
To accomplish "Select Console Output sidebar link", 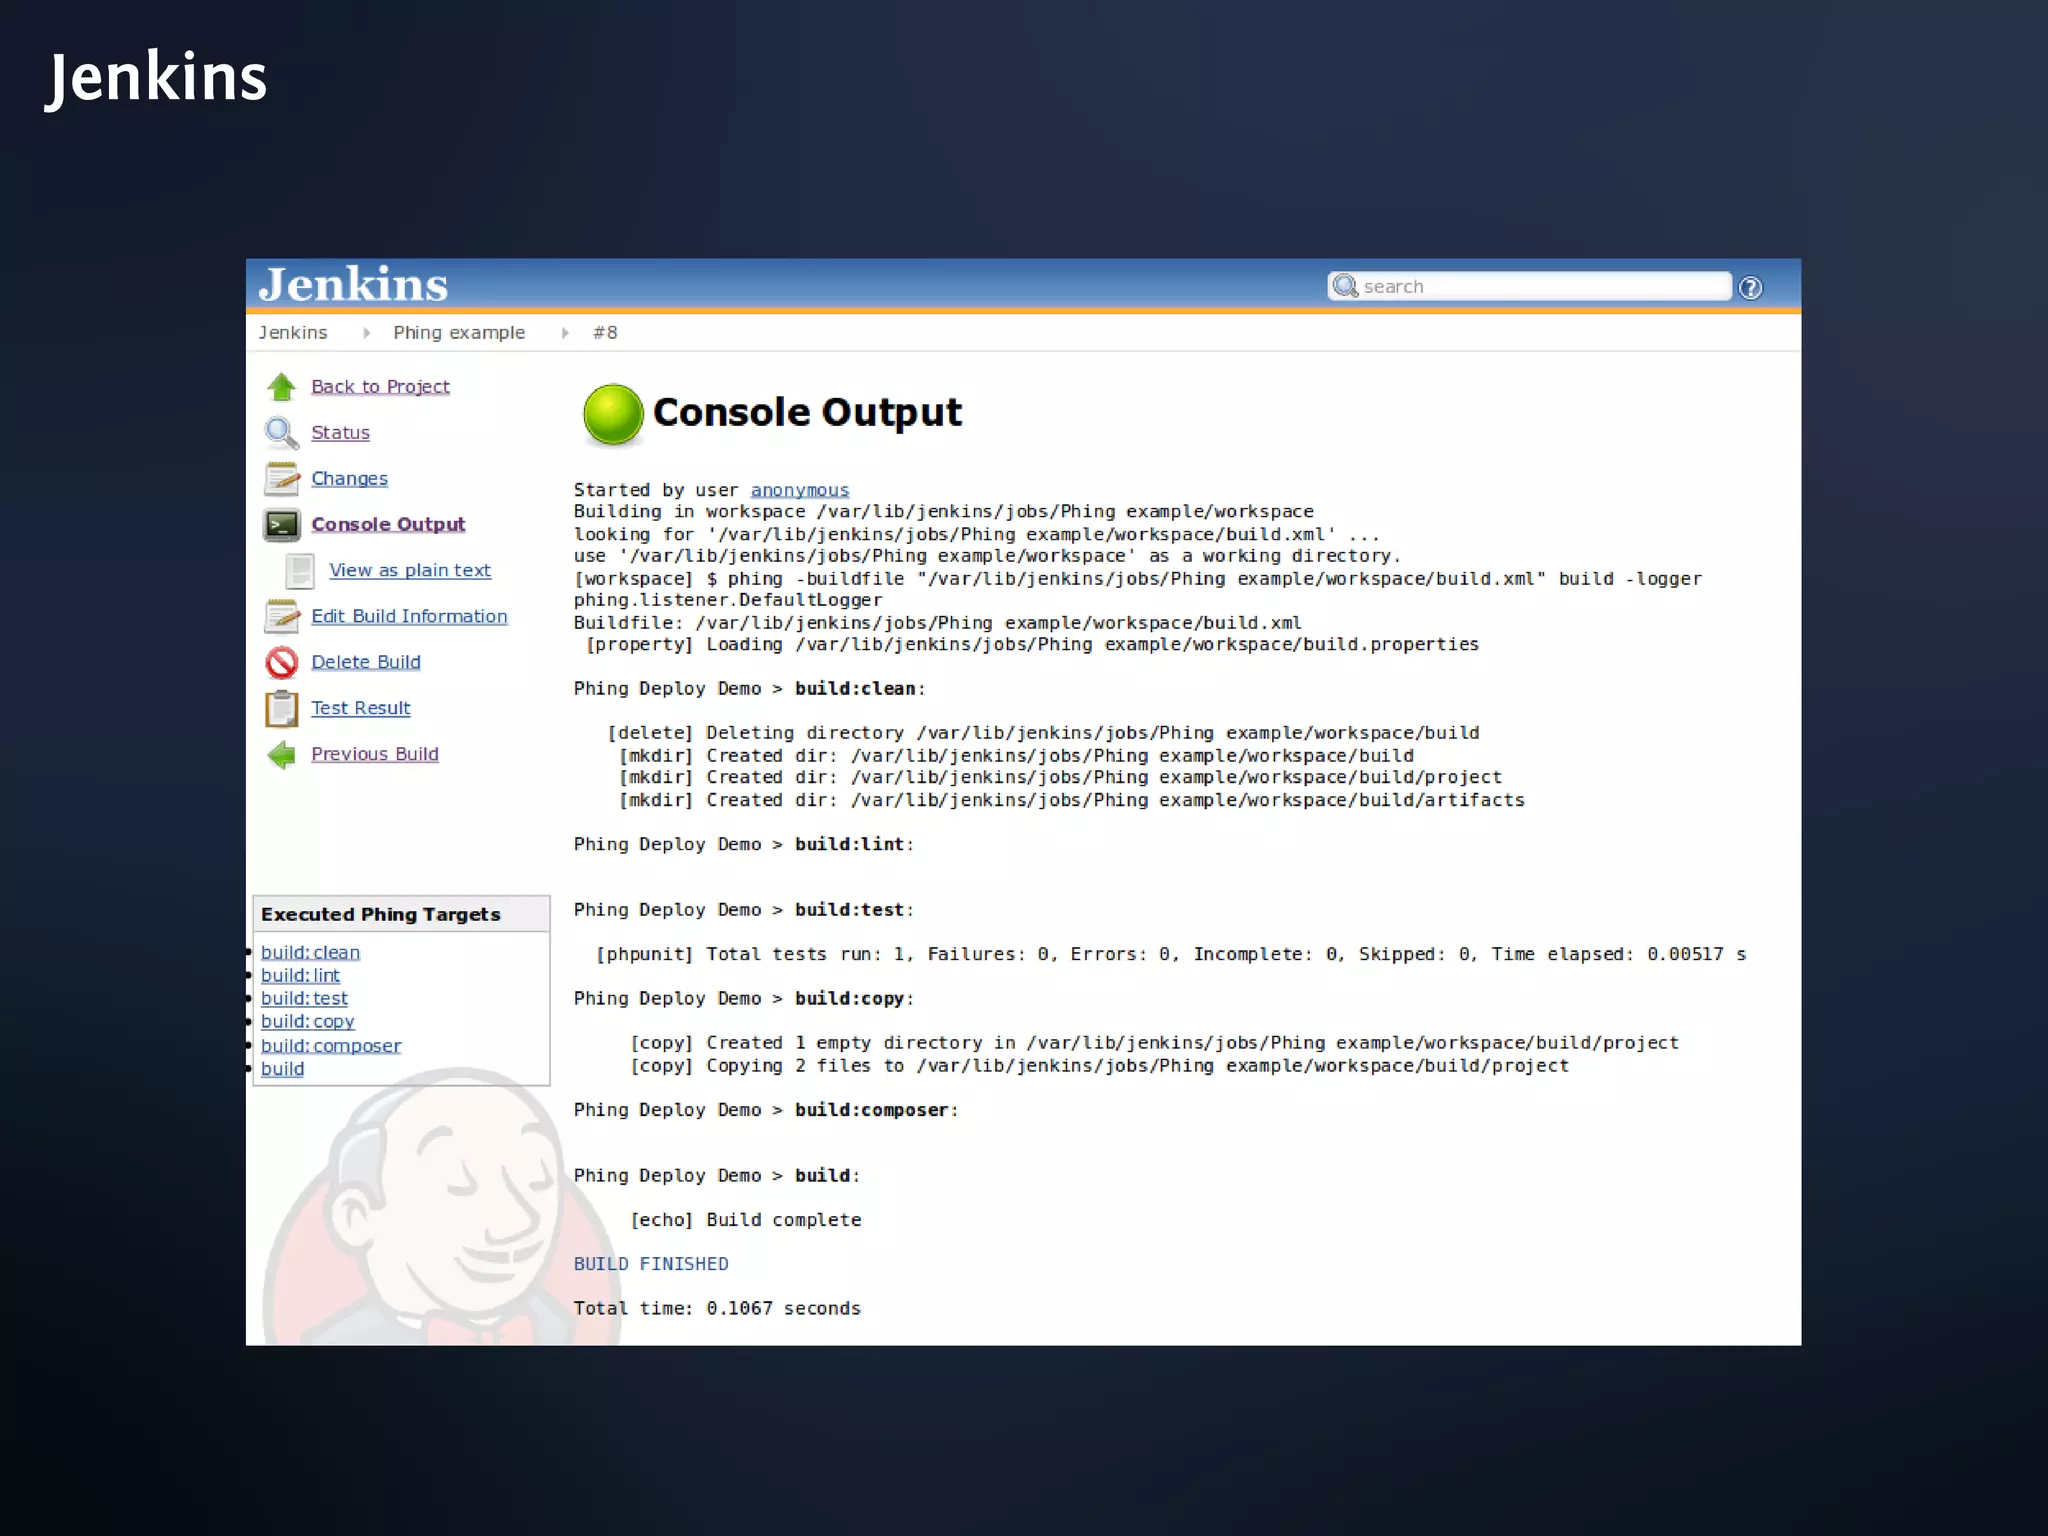I will coord(388,525).
